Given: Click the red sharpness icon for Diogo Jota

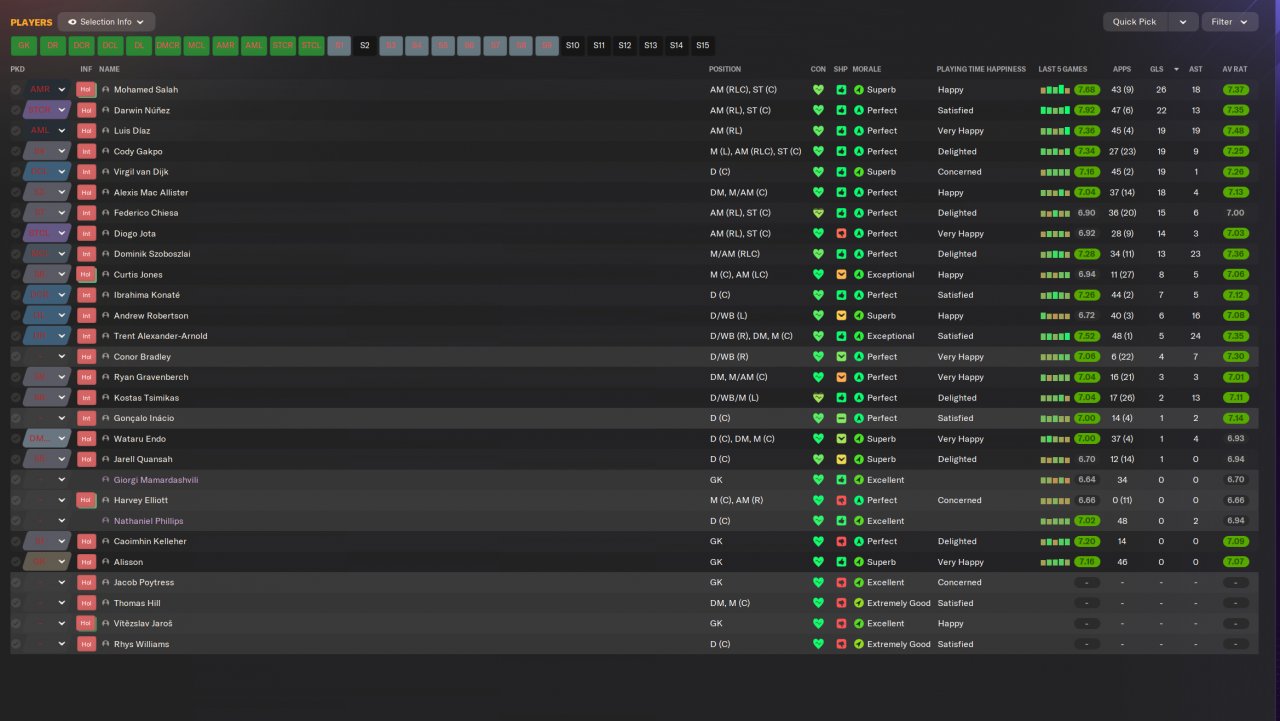Looking at the screenshot, I should pos(841,234).
